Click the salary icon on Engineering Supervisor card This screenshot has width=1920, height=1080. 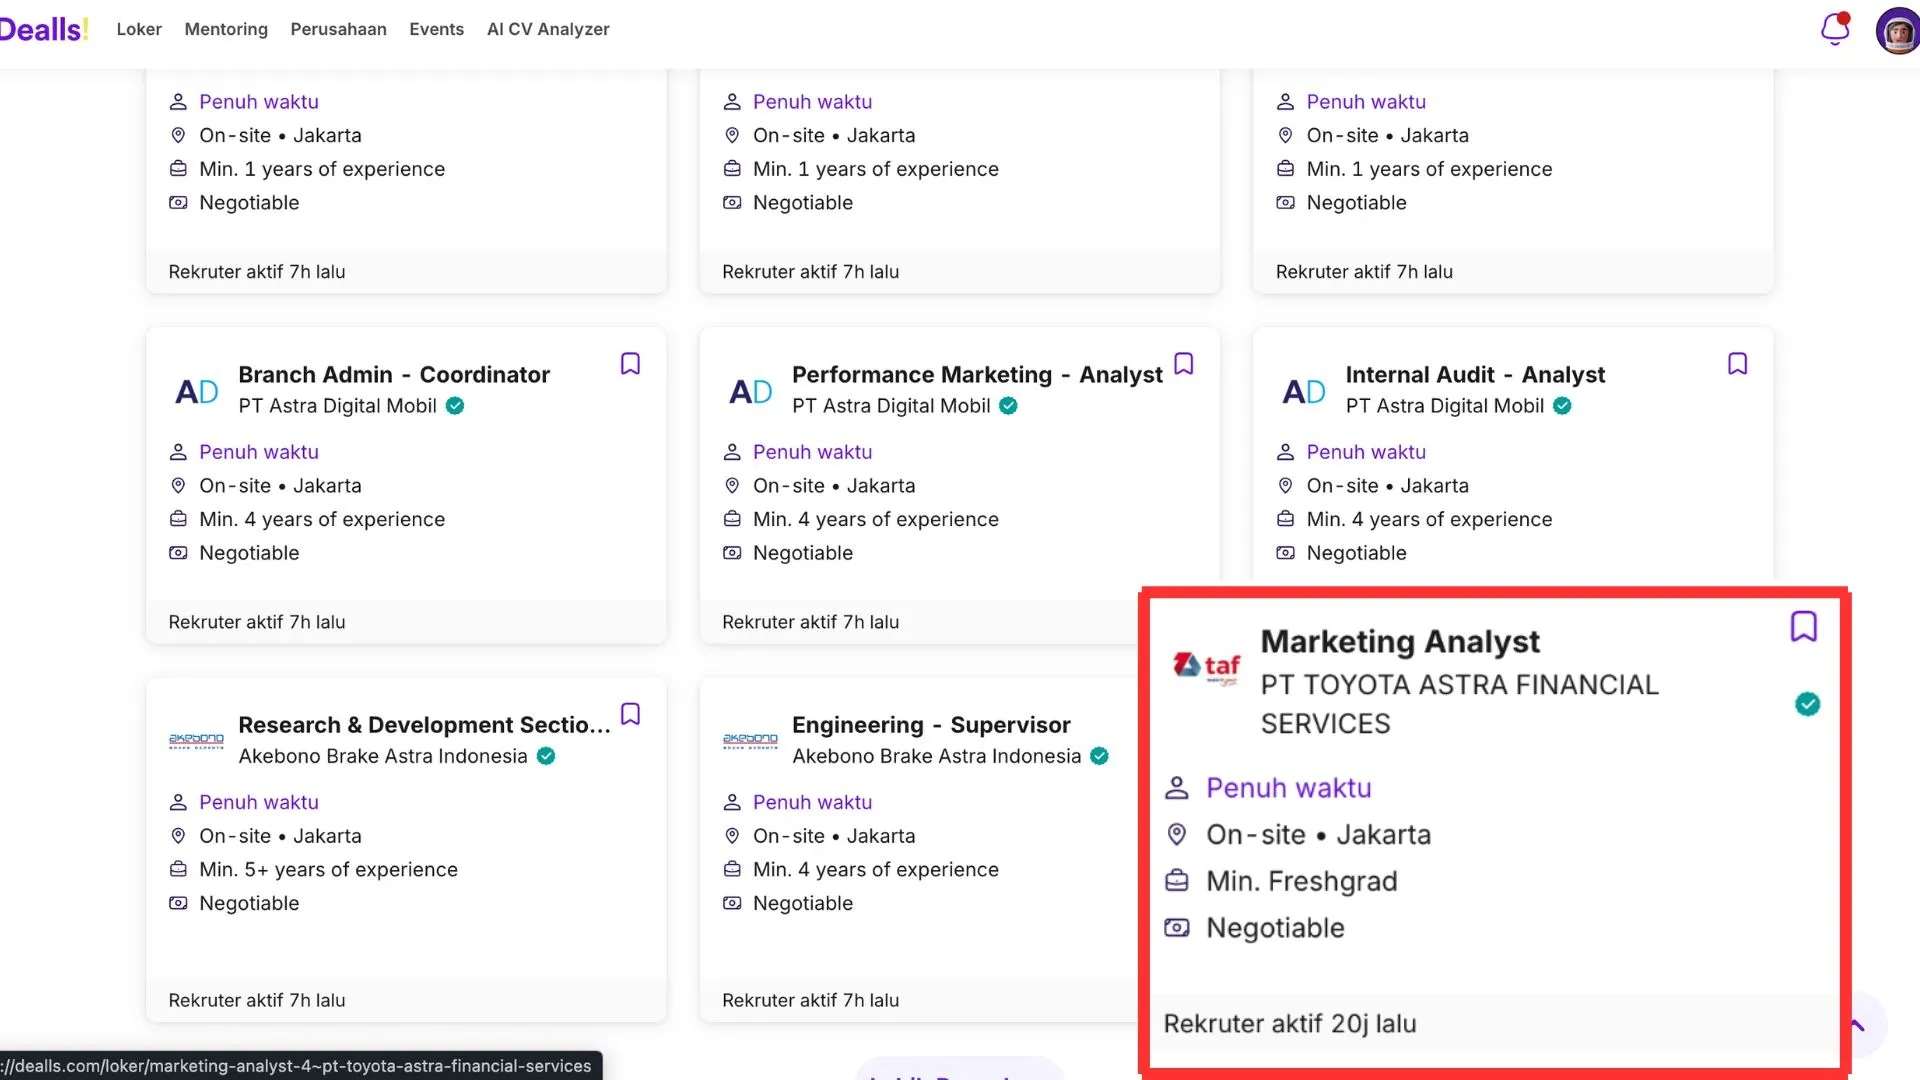tap(732, 903)
